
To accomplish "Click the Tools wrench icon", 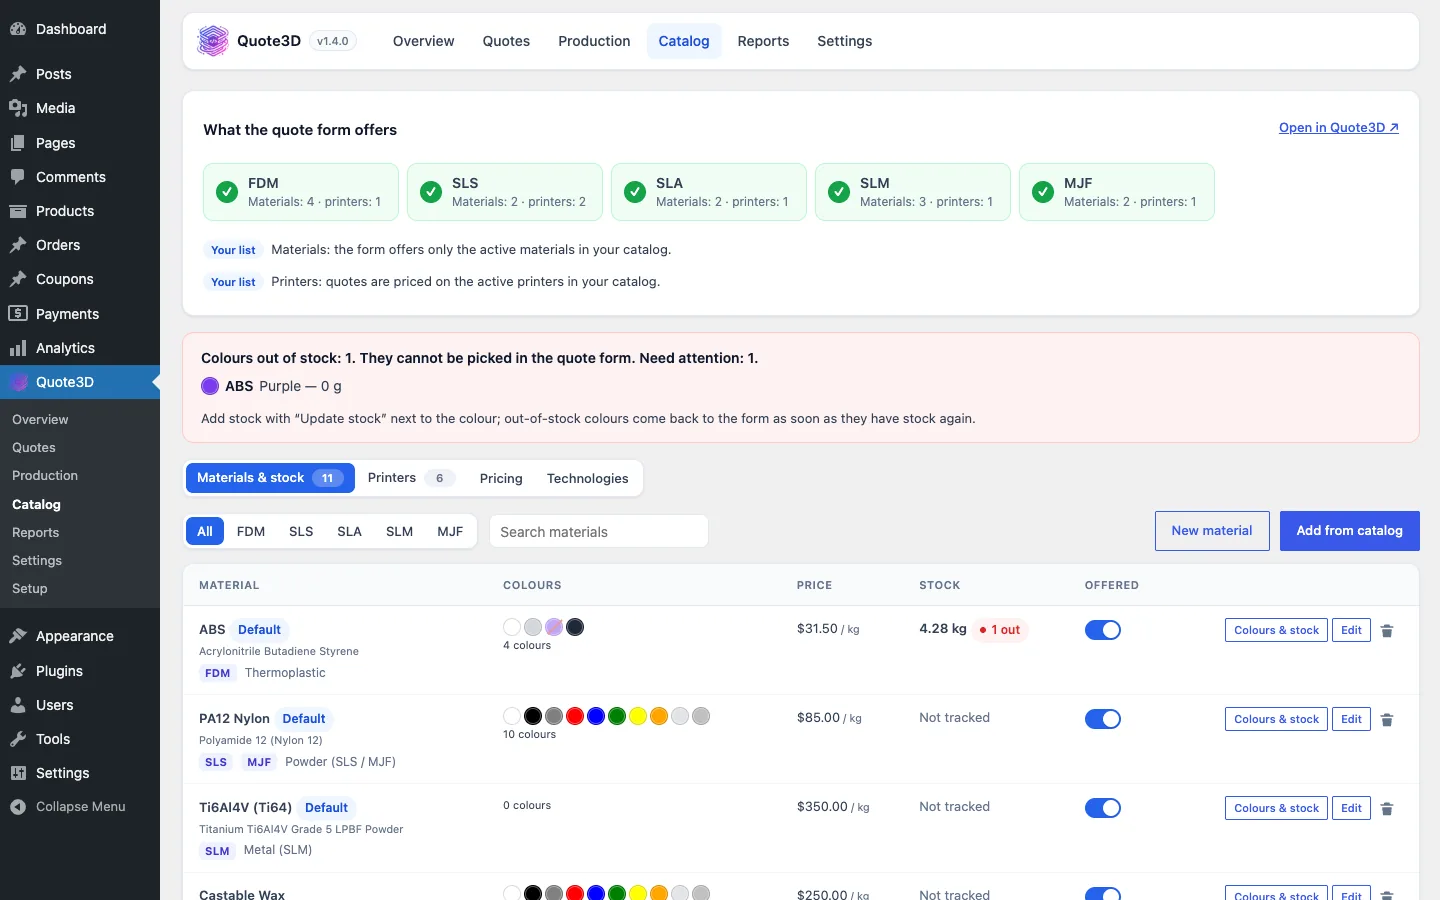I will [18, 739].
